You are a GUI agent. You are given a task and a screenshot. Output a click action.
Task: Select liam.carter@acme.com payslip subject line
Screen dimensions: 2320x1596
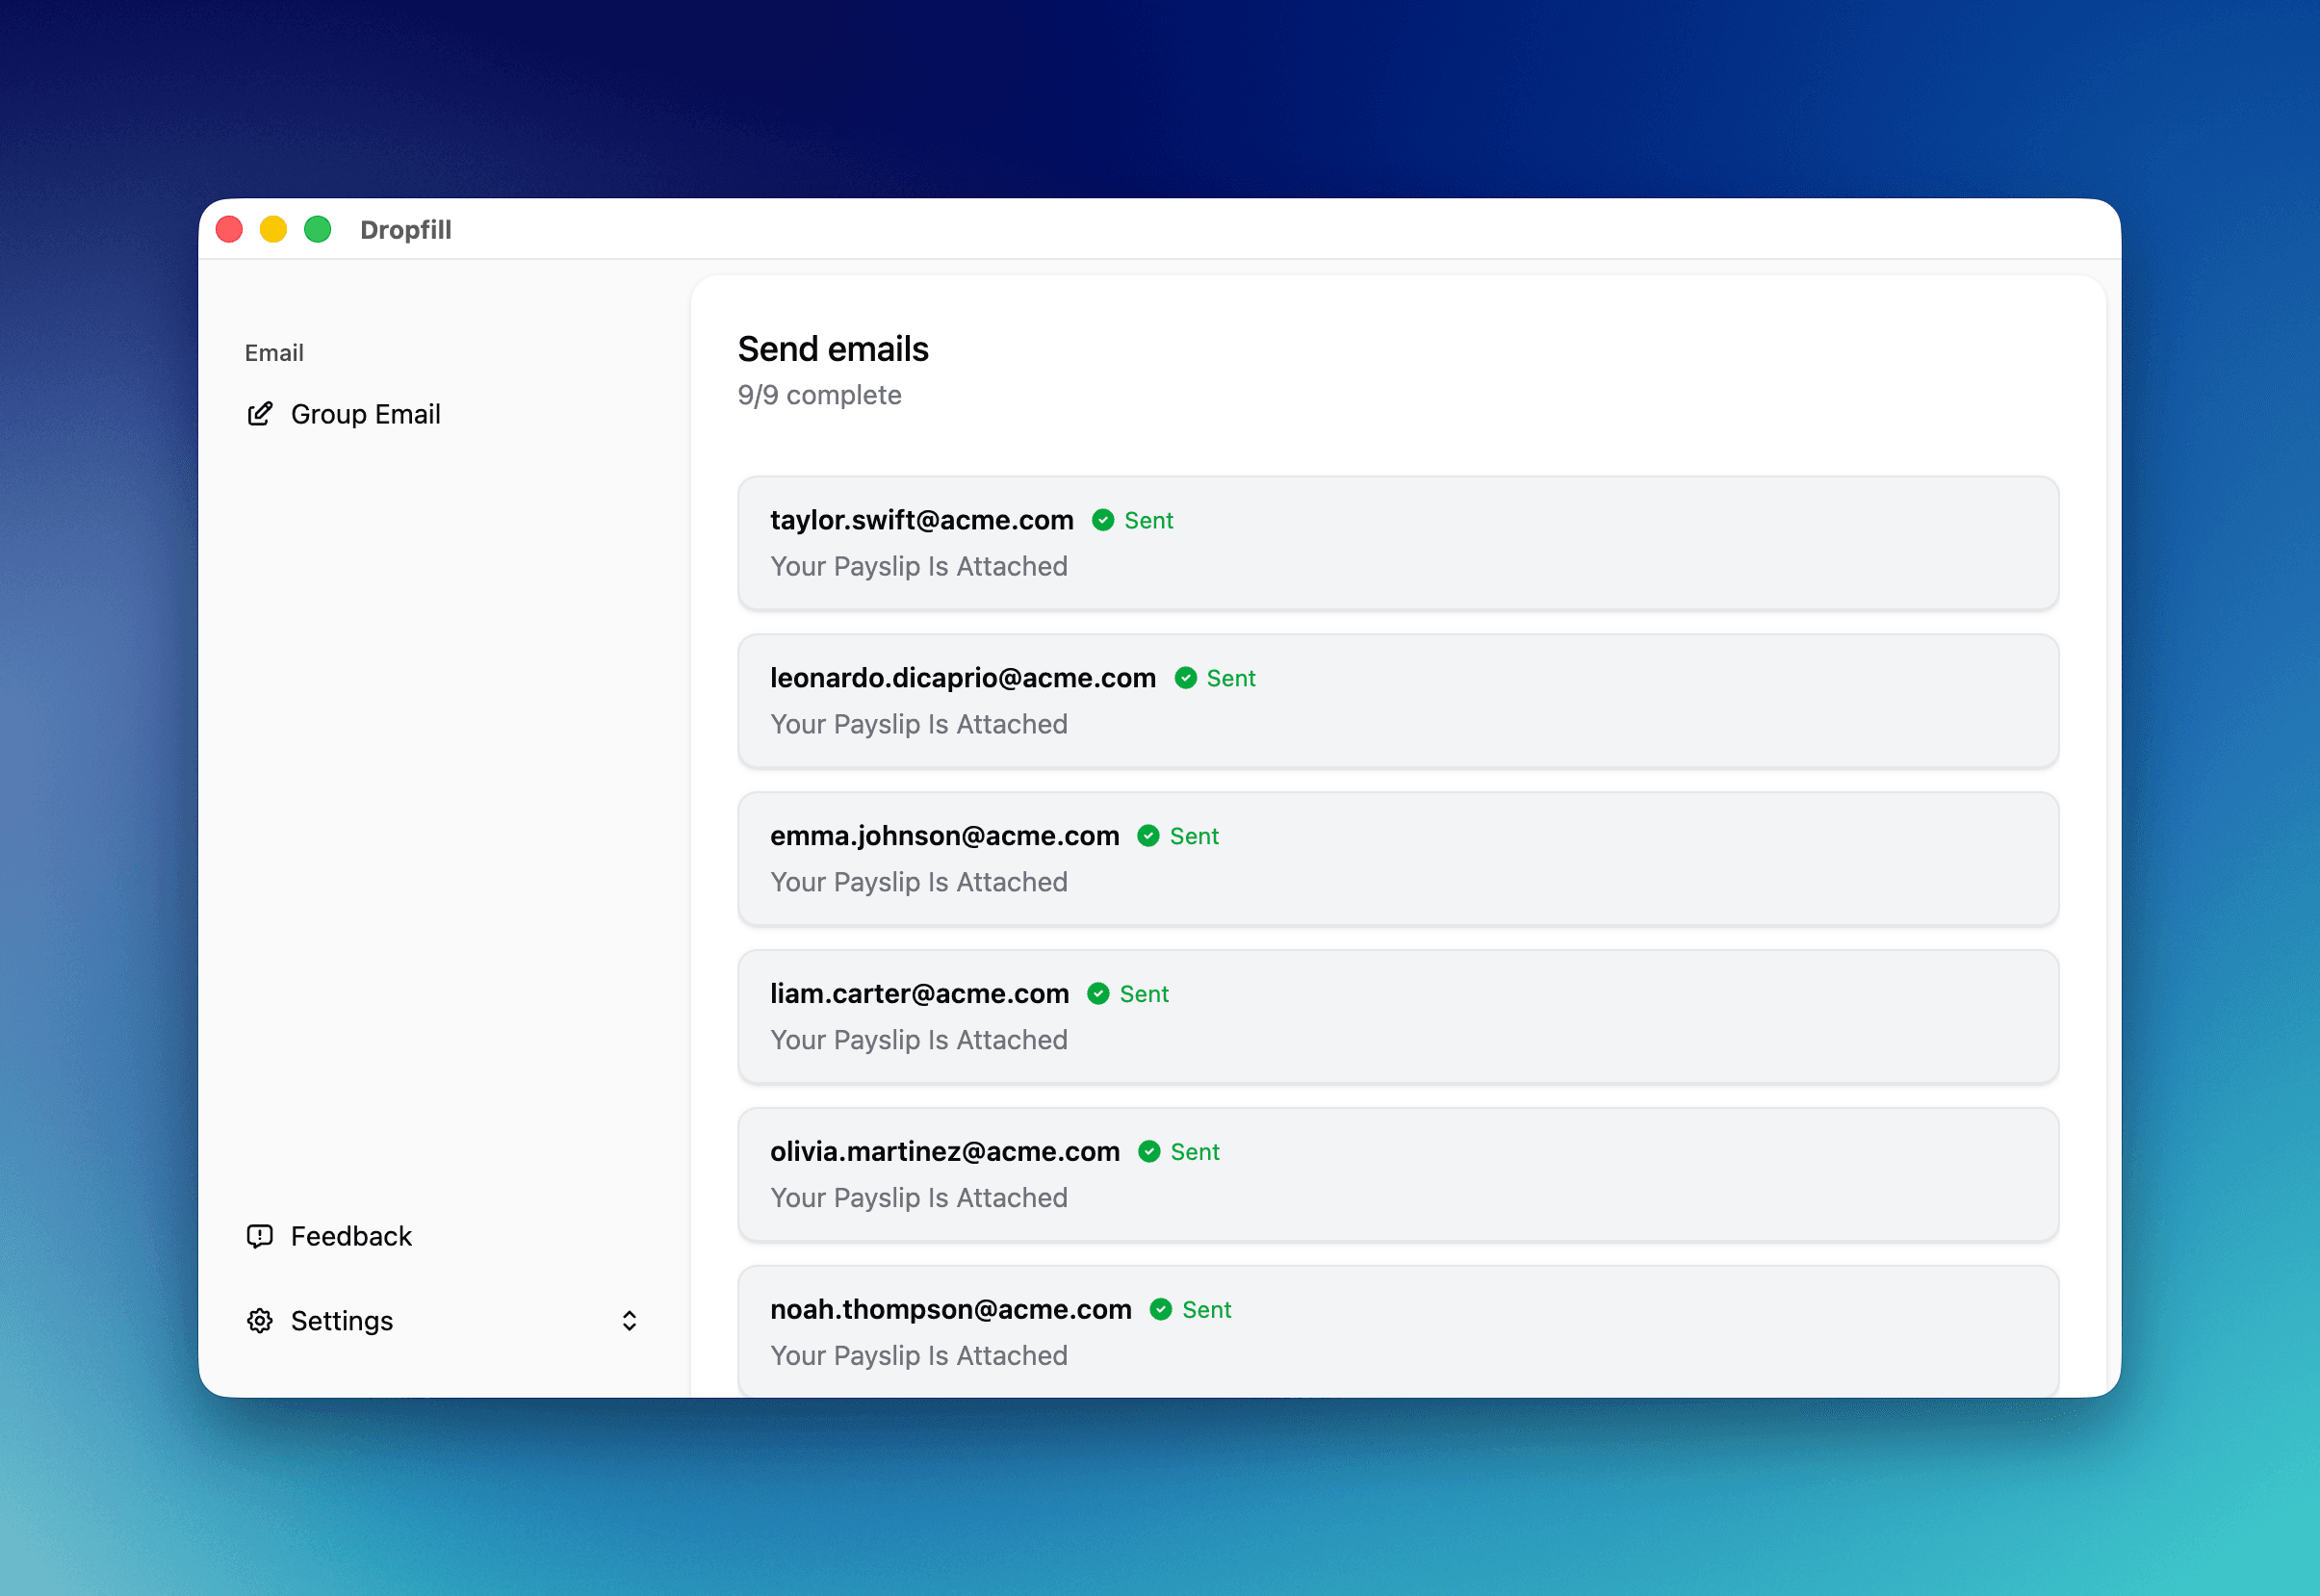[x=918, y=1040]
